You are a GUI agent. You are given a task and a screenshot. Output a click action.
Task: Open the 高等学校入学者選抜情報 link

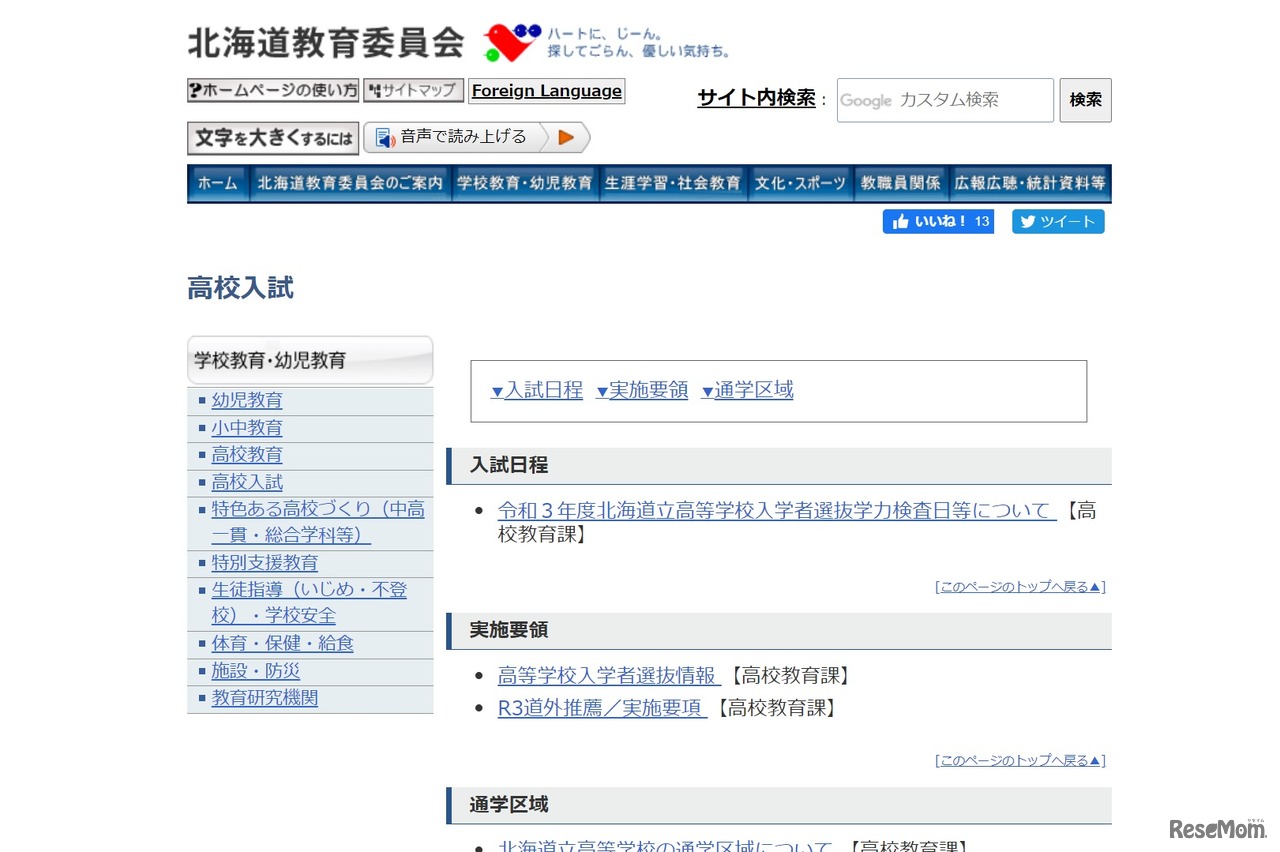(608, 676)
